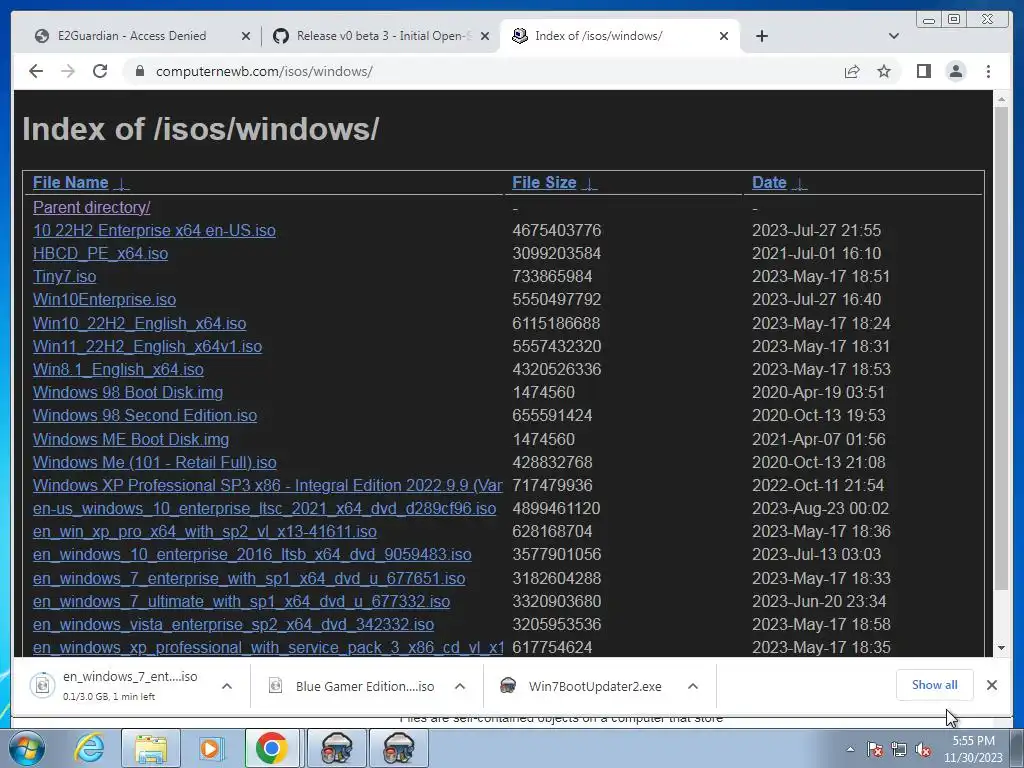Close the Release v0 beta 3 tab
The width and height of the screenshot is (1024, 768).
(x=485, y=36)
